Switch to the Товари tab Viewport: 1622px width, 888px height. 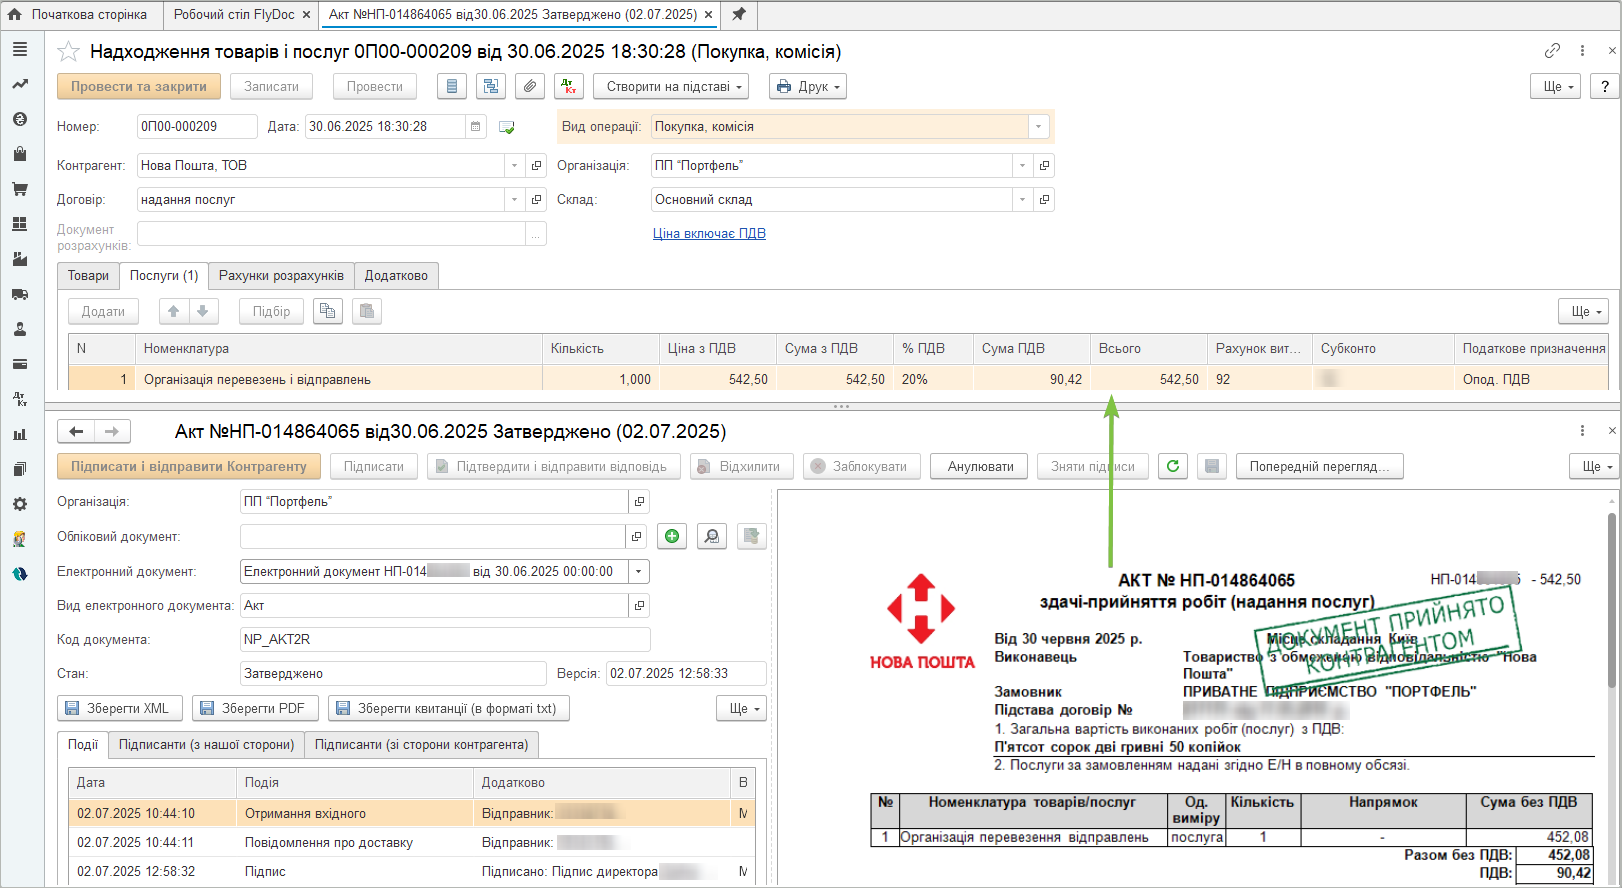88,276
